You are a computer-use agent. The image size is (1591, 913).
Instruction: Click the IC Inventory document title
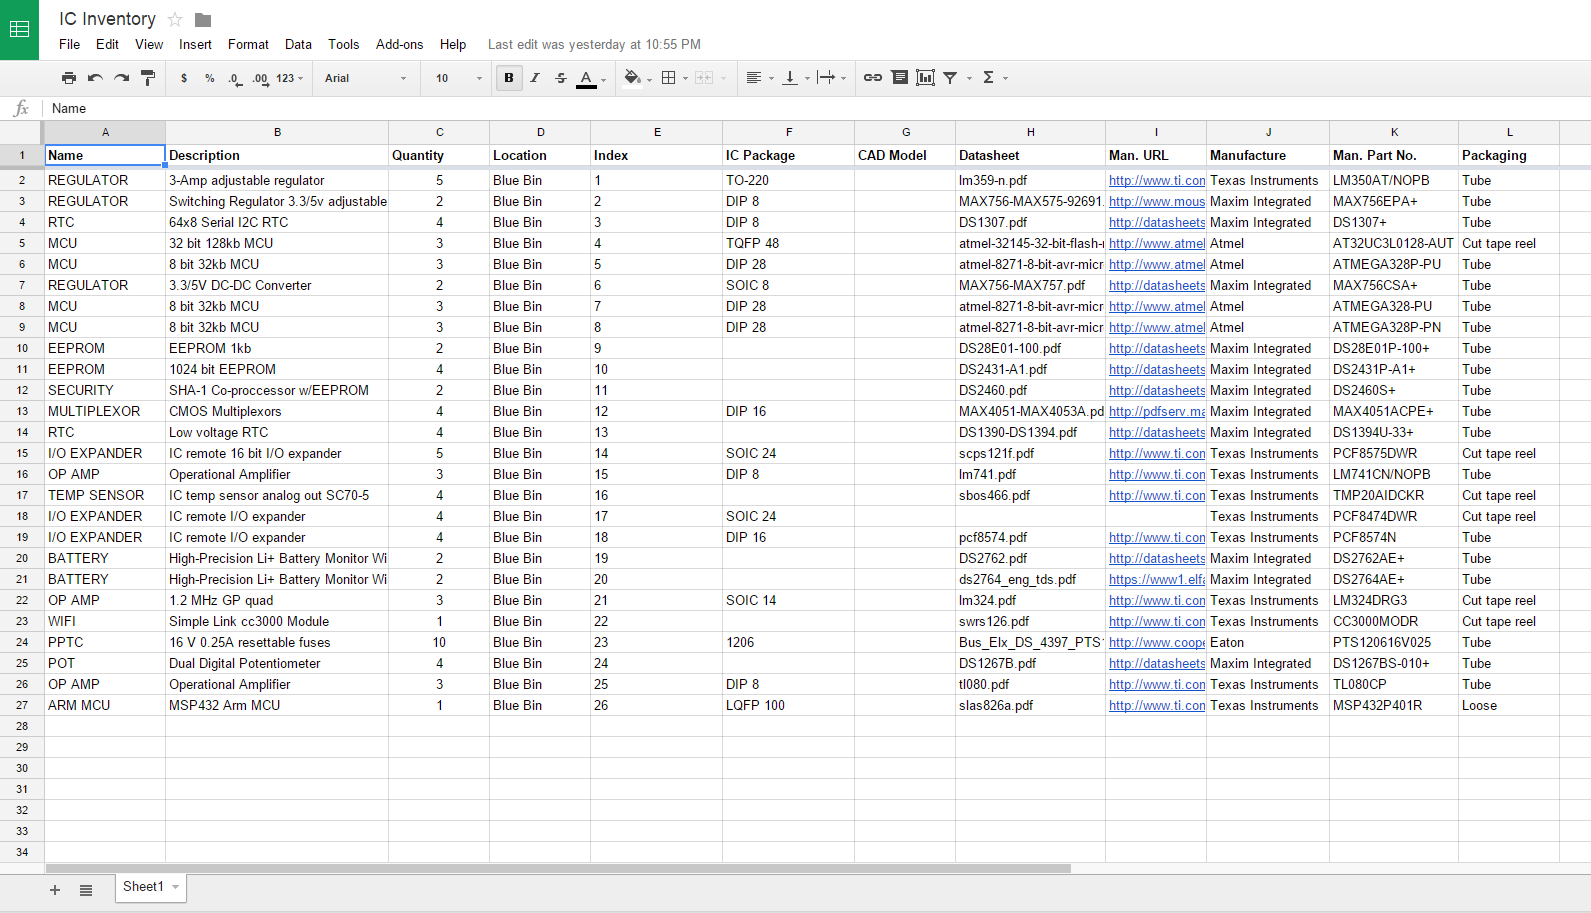[x=107, y=19]
